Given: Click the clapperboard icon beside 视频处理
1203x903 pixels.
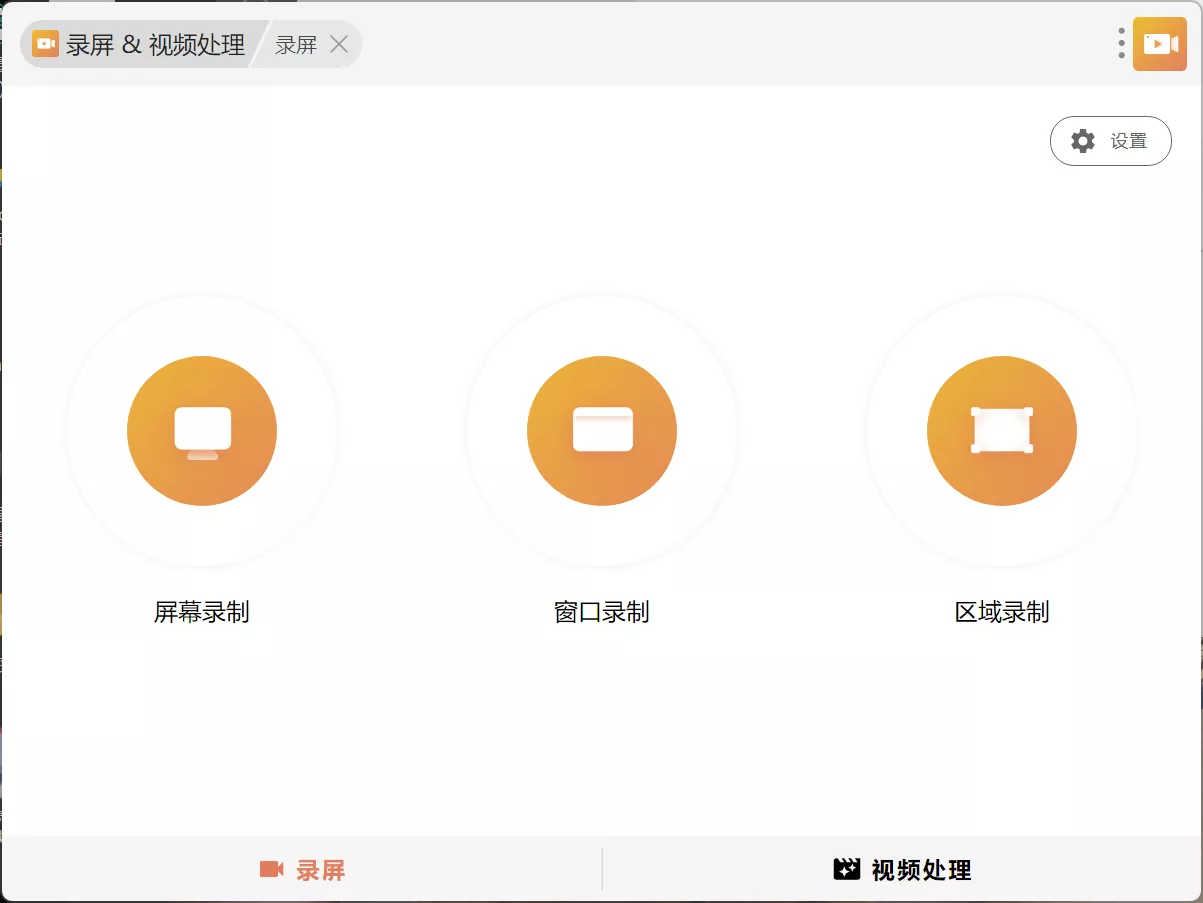Looking at the screenshot, I should [x=847, y=869].
